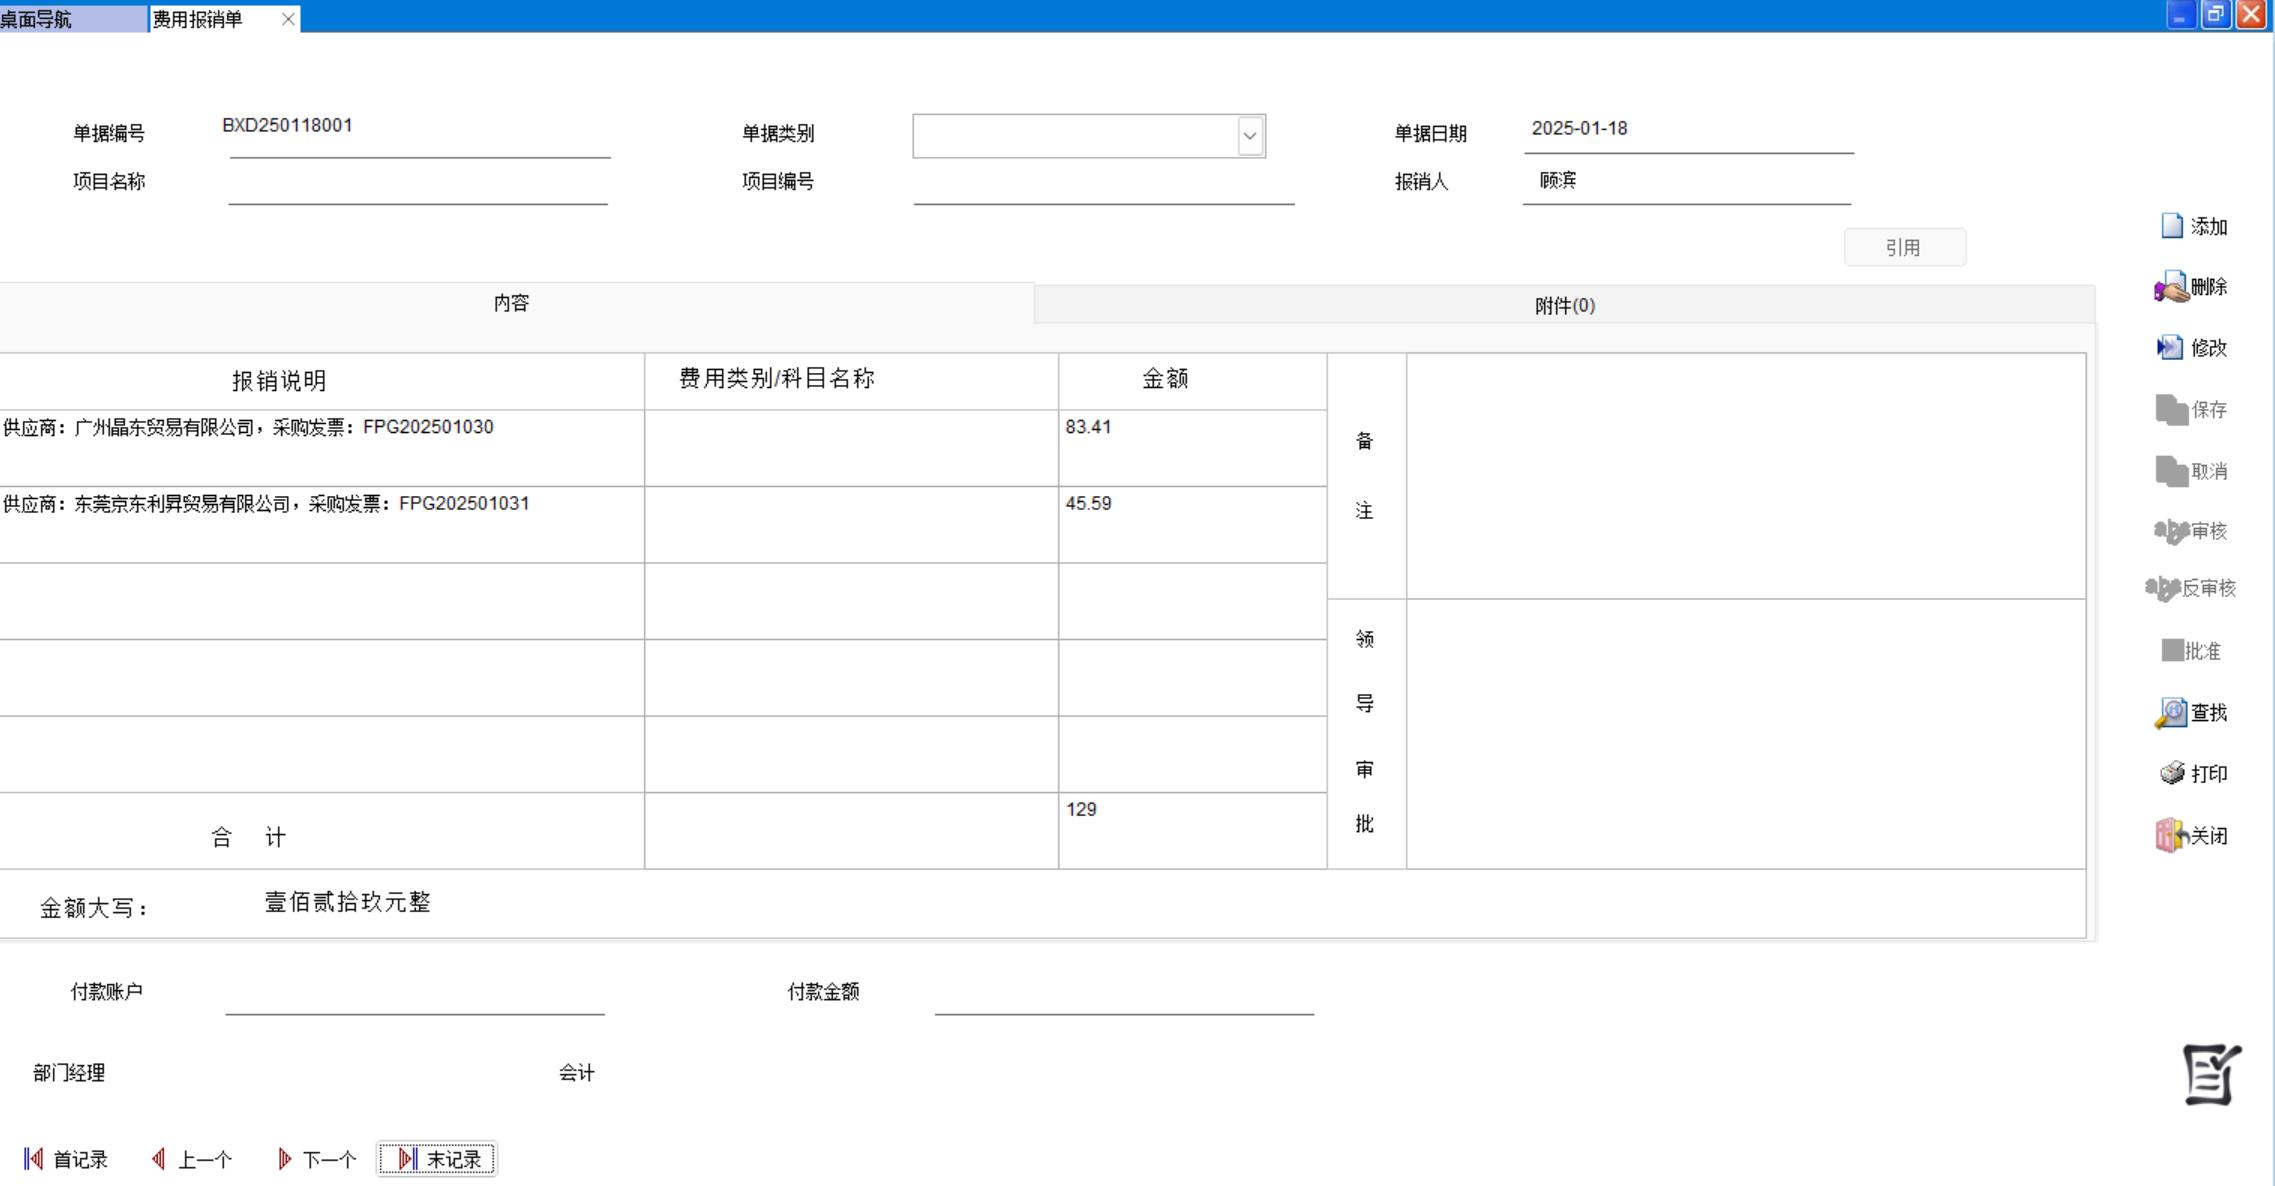
Task: Close the 费用报销单 tab
Action: (x=288, y=19)
